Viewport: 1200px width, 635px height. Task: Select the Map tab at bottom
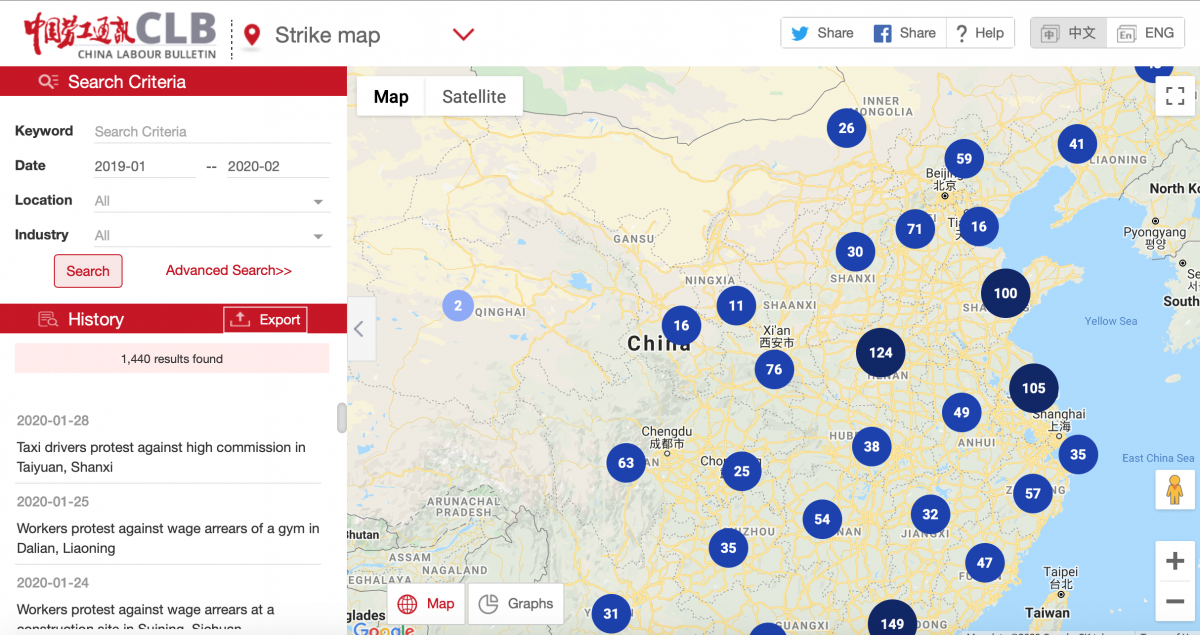coord(426,604)
